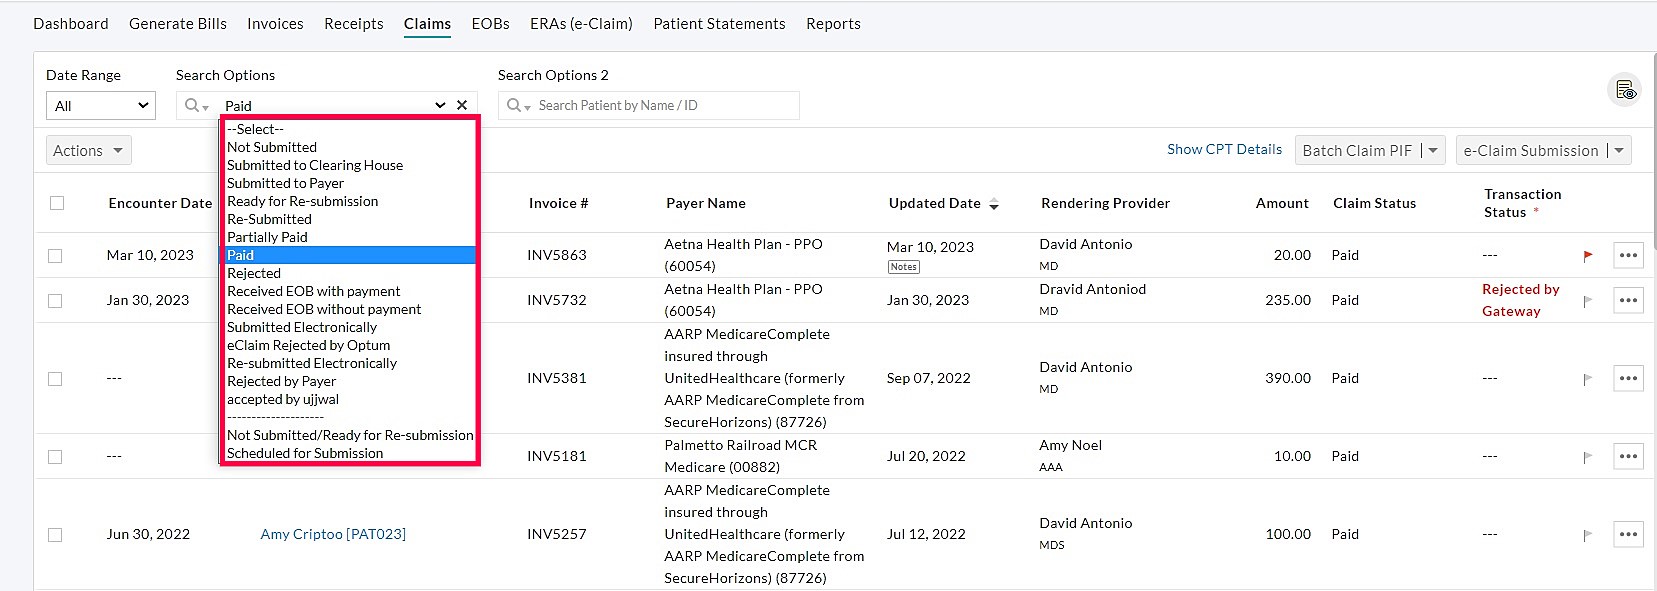The width and height of the screenshot is (1657, 591).
Task: Open the column view settings icon
Action: tap(1625, 90)
